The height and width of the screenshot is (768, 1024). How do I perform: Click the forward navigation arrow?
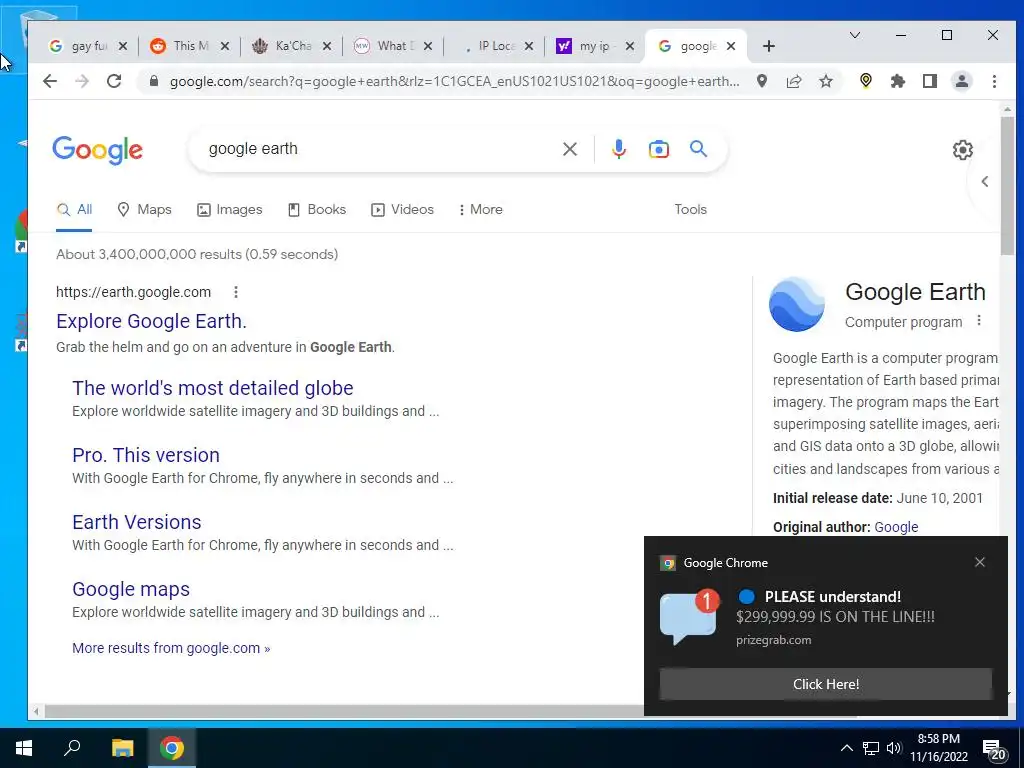tap(82, 81)
